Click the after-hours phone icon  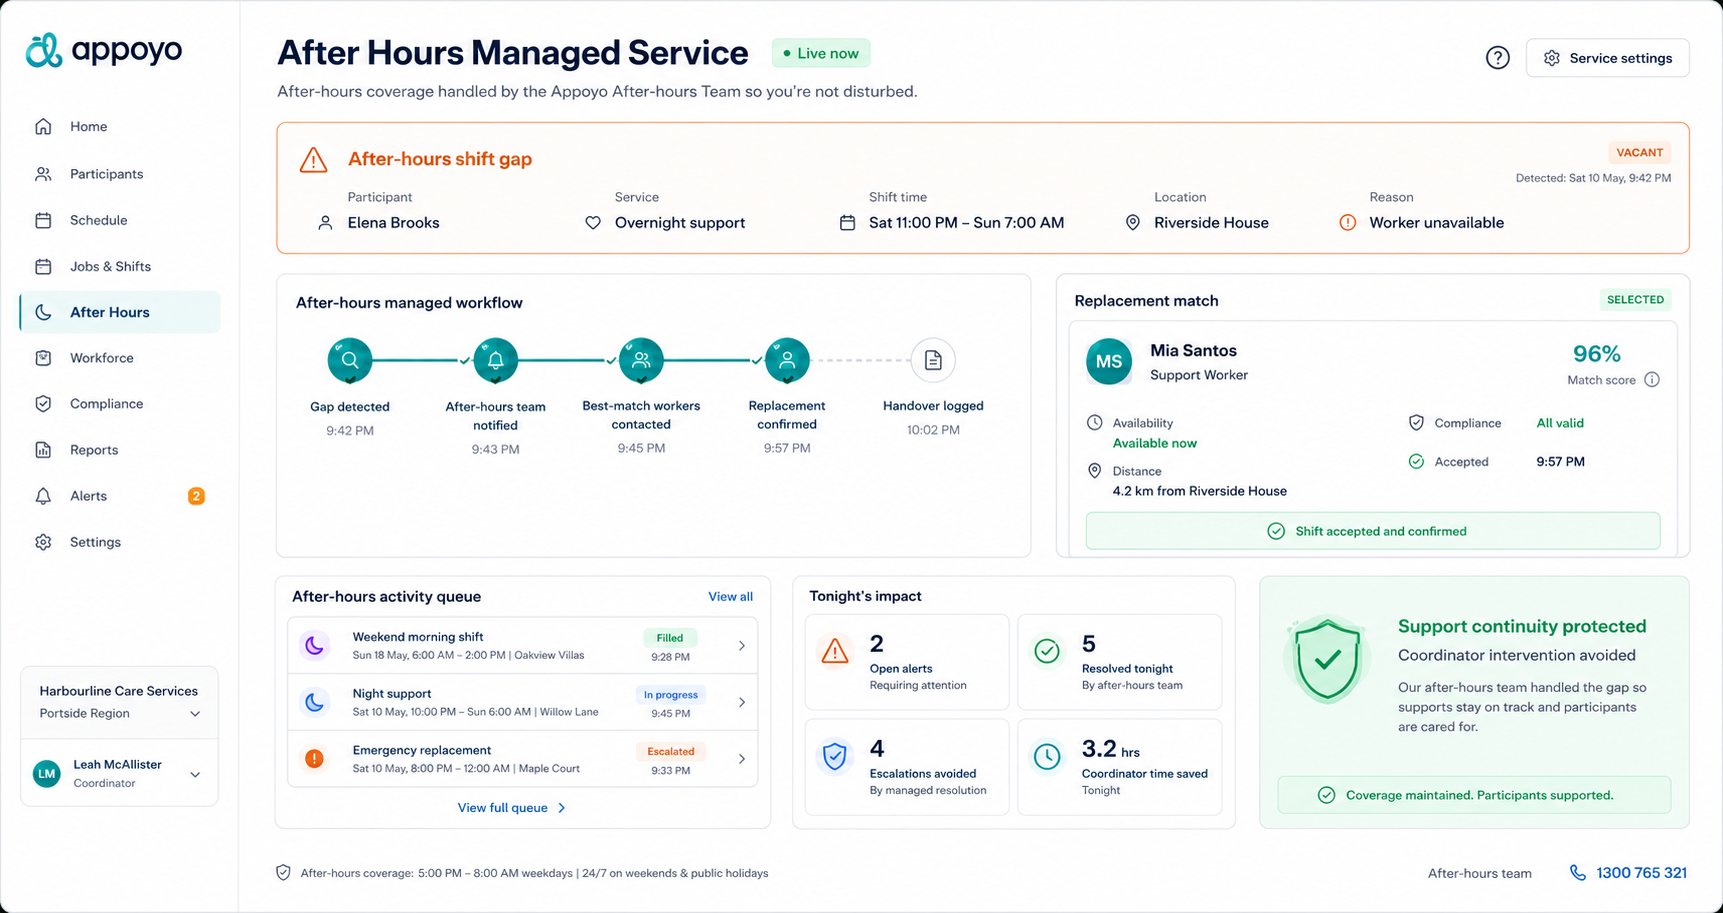tap(1578, 873)
